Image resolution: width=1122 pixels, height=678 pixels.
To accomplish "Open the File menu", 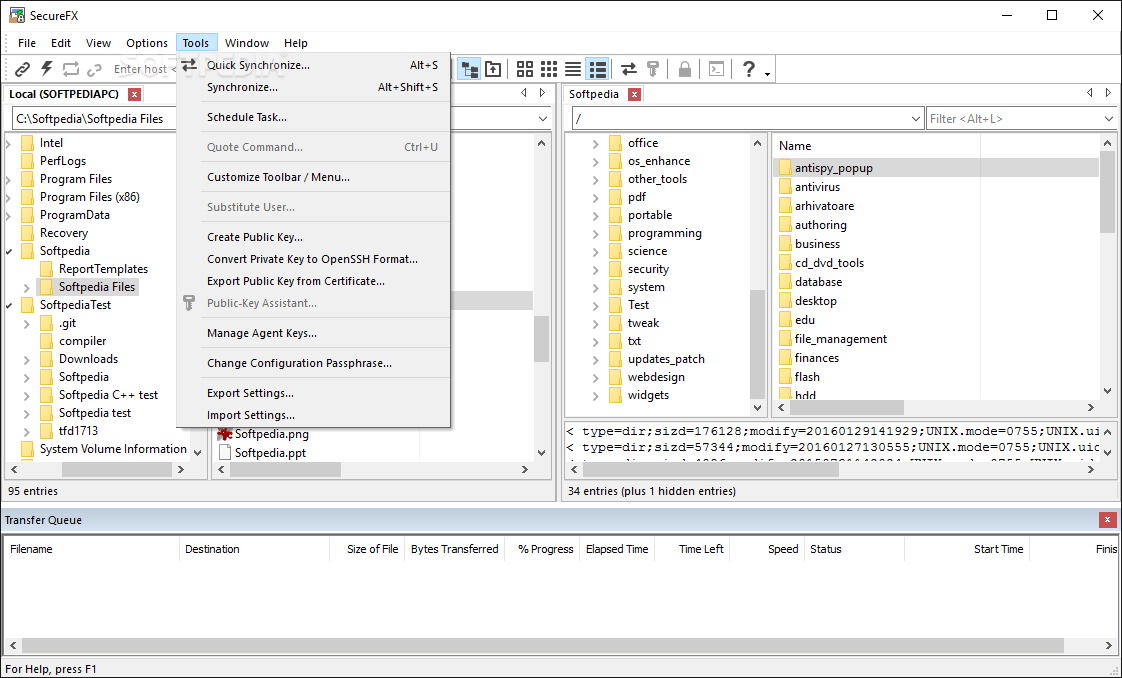I will 27,43.
